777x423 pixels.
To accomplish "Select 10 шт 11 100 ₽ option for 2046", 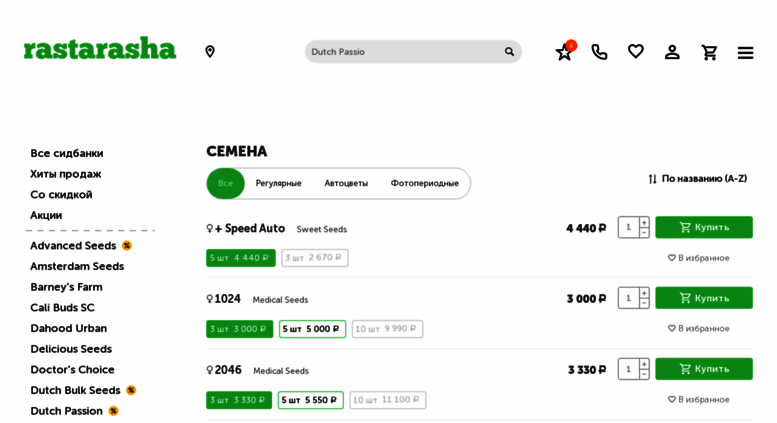I will (x=388, y=400).
